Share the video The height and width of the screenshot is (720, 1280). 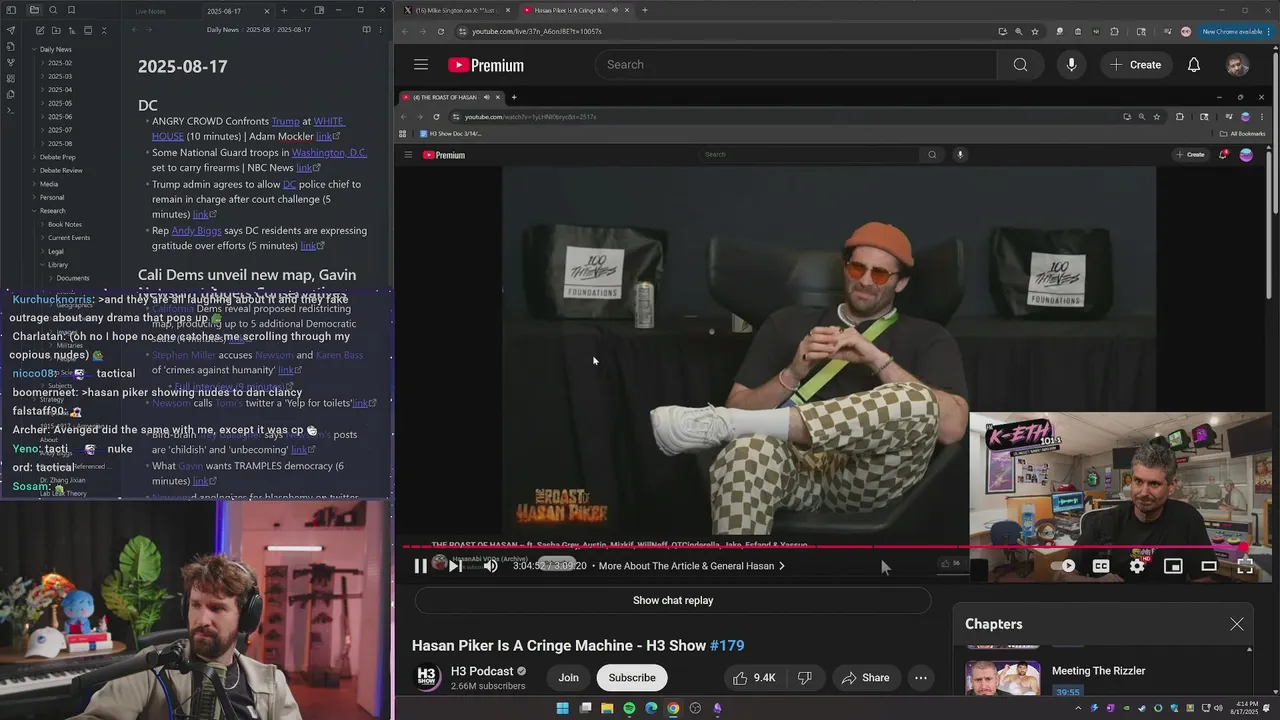(x=865, y=678)
